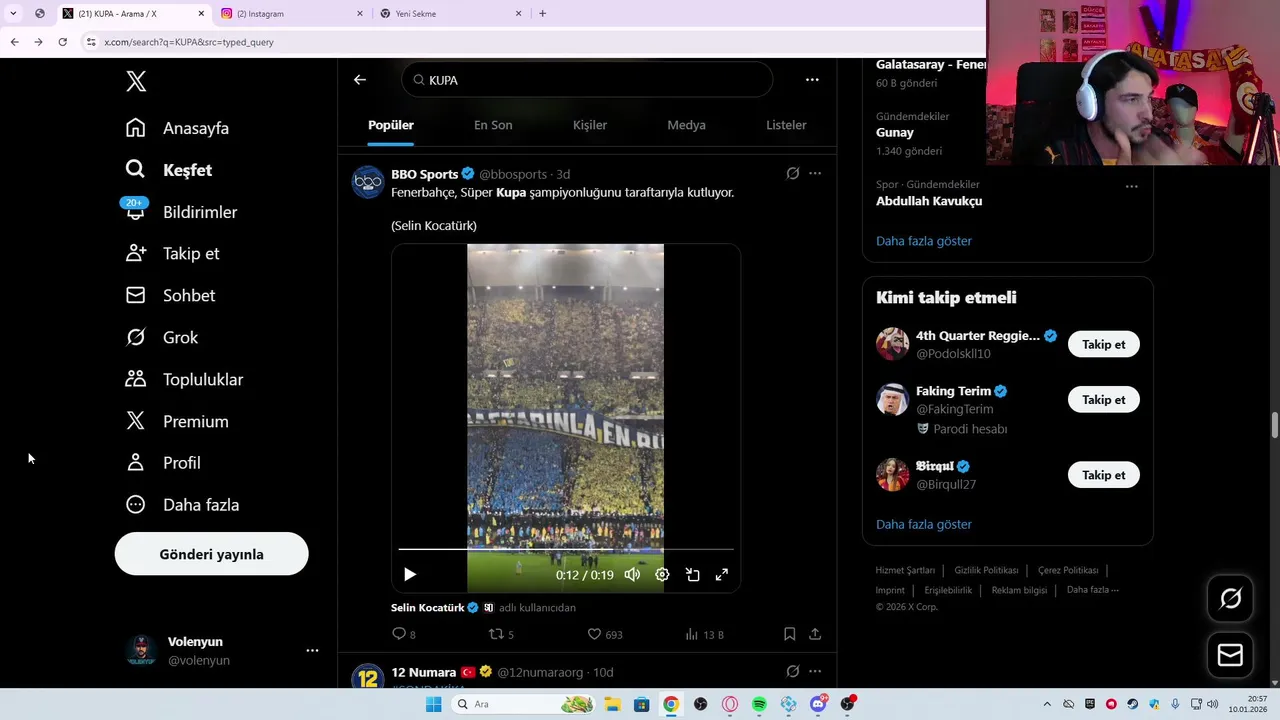Show more follow suggestions
Screen dimensions: 1280x720
(x=924, y=524)
